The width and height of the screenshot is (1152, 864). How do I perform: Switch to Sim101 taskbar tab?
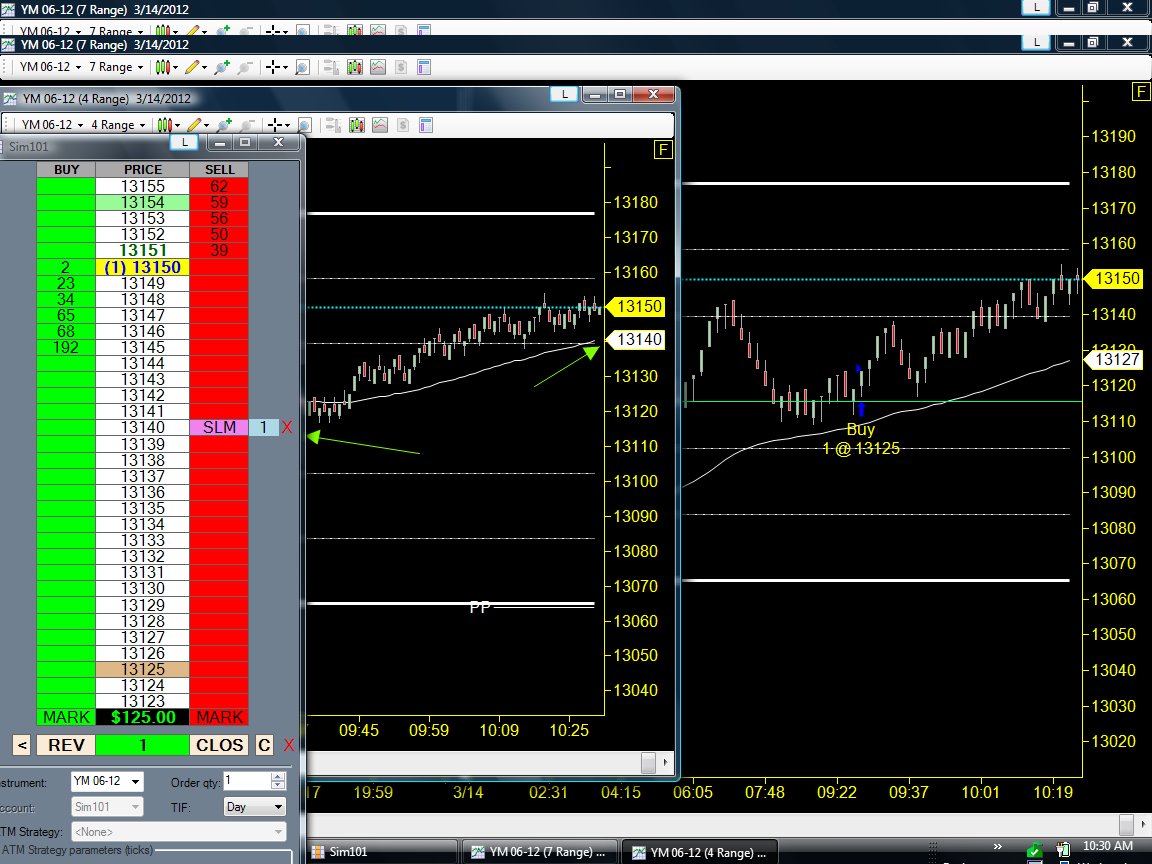coord(382,852)
